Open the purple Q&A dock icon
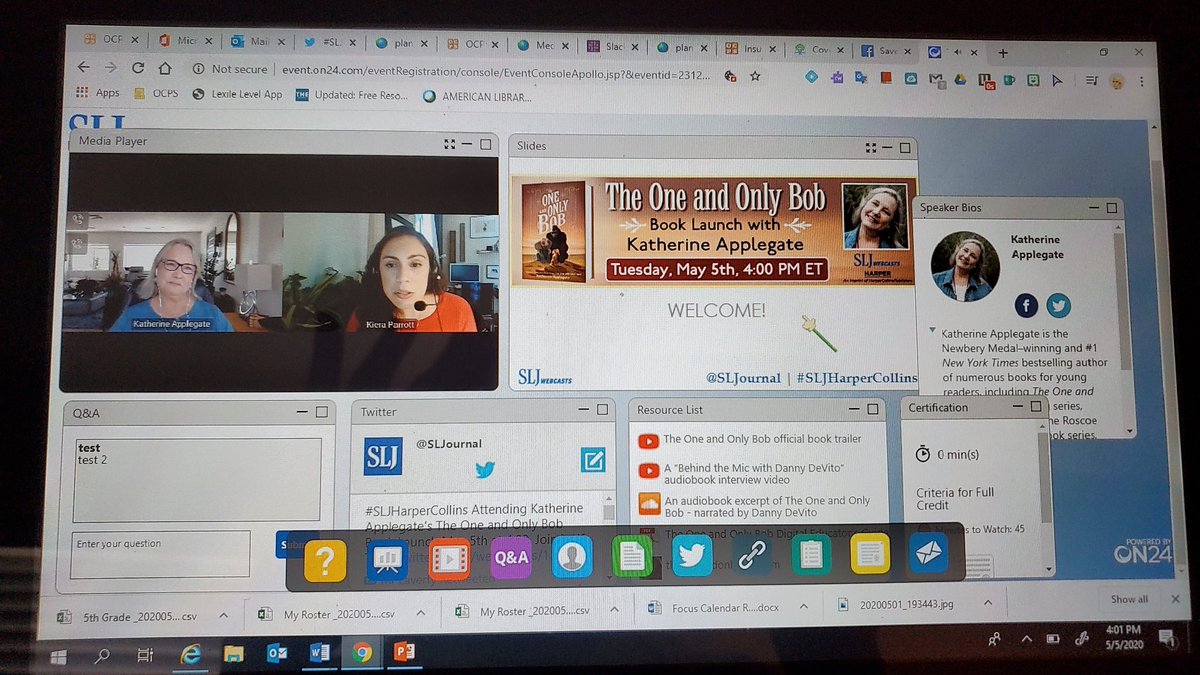Image resolution: width=1200 pixels, height=675 pixels. (510, 558)
